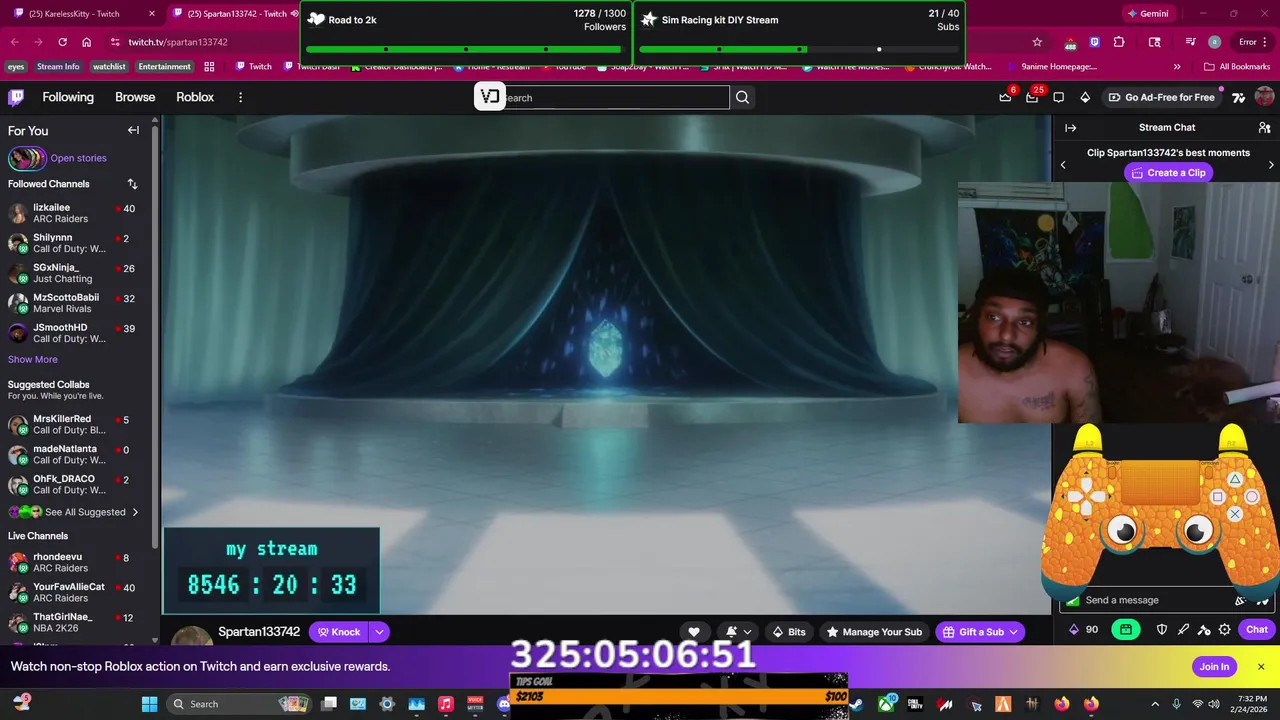Click the Bits button below the player
This screenshot has height=720, width=1280.
pyautogui.click(x=788, y=632)
